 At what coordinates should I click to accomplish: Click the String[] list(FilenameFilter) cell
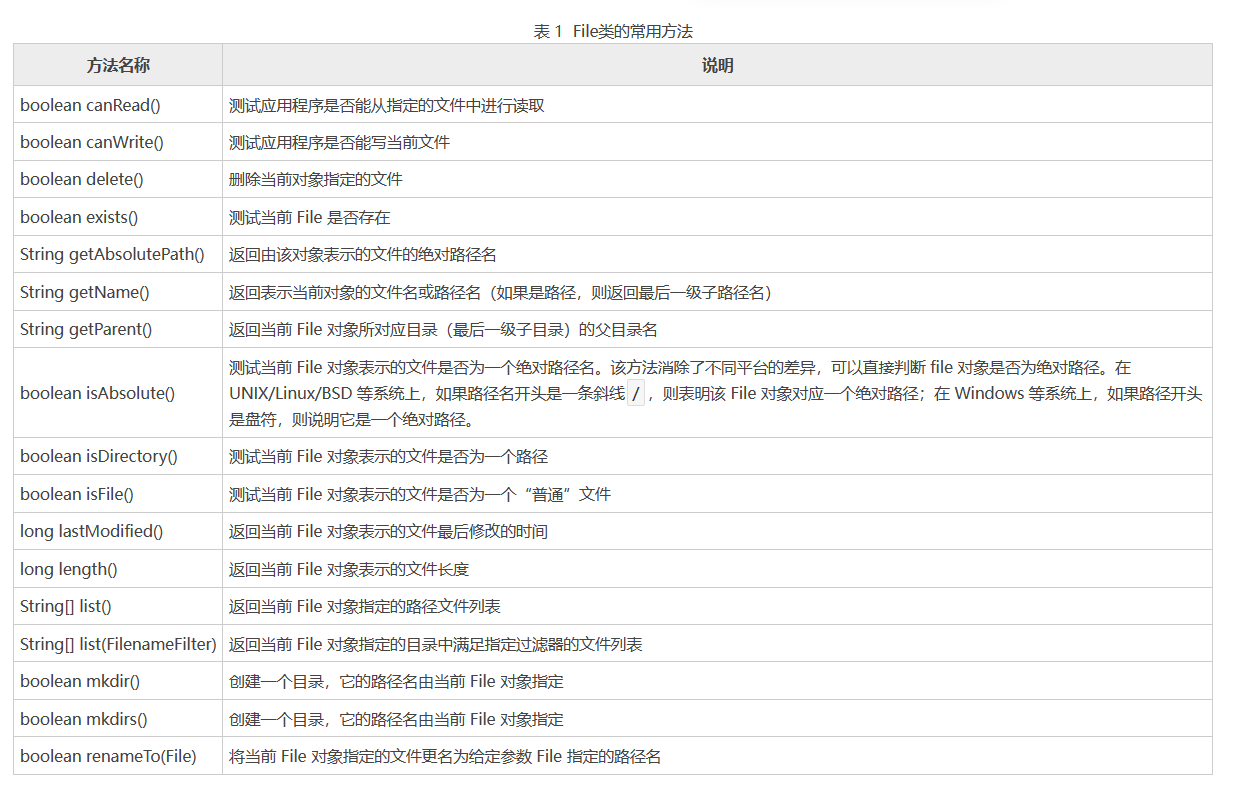[117, 643]
